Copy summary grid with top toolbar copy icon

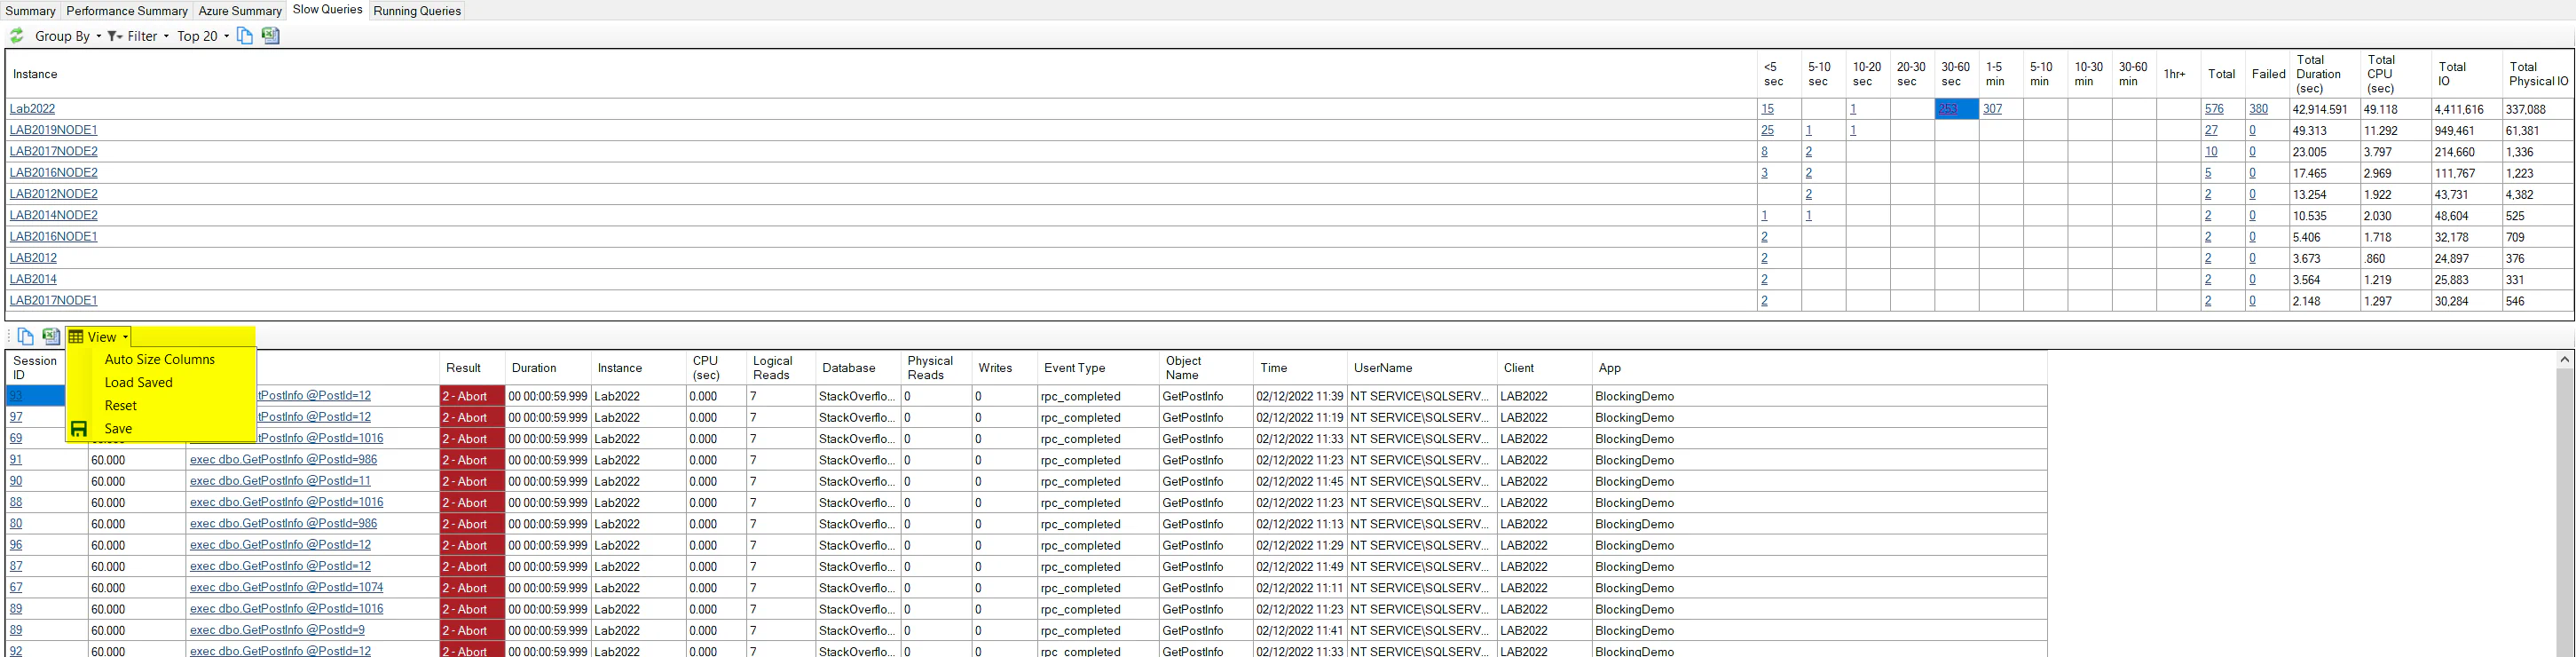point(245,35)
